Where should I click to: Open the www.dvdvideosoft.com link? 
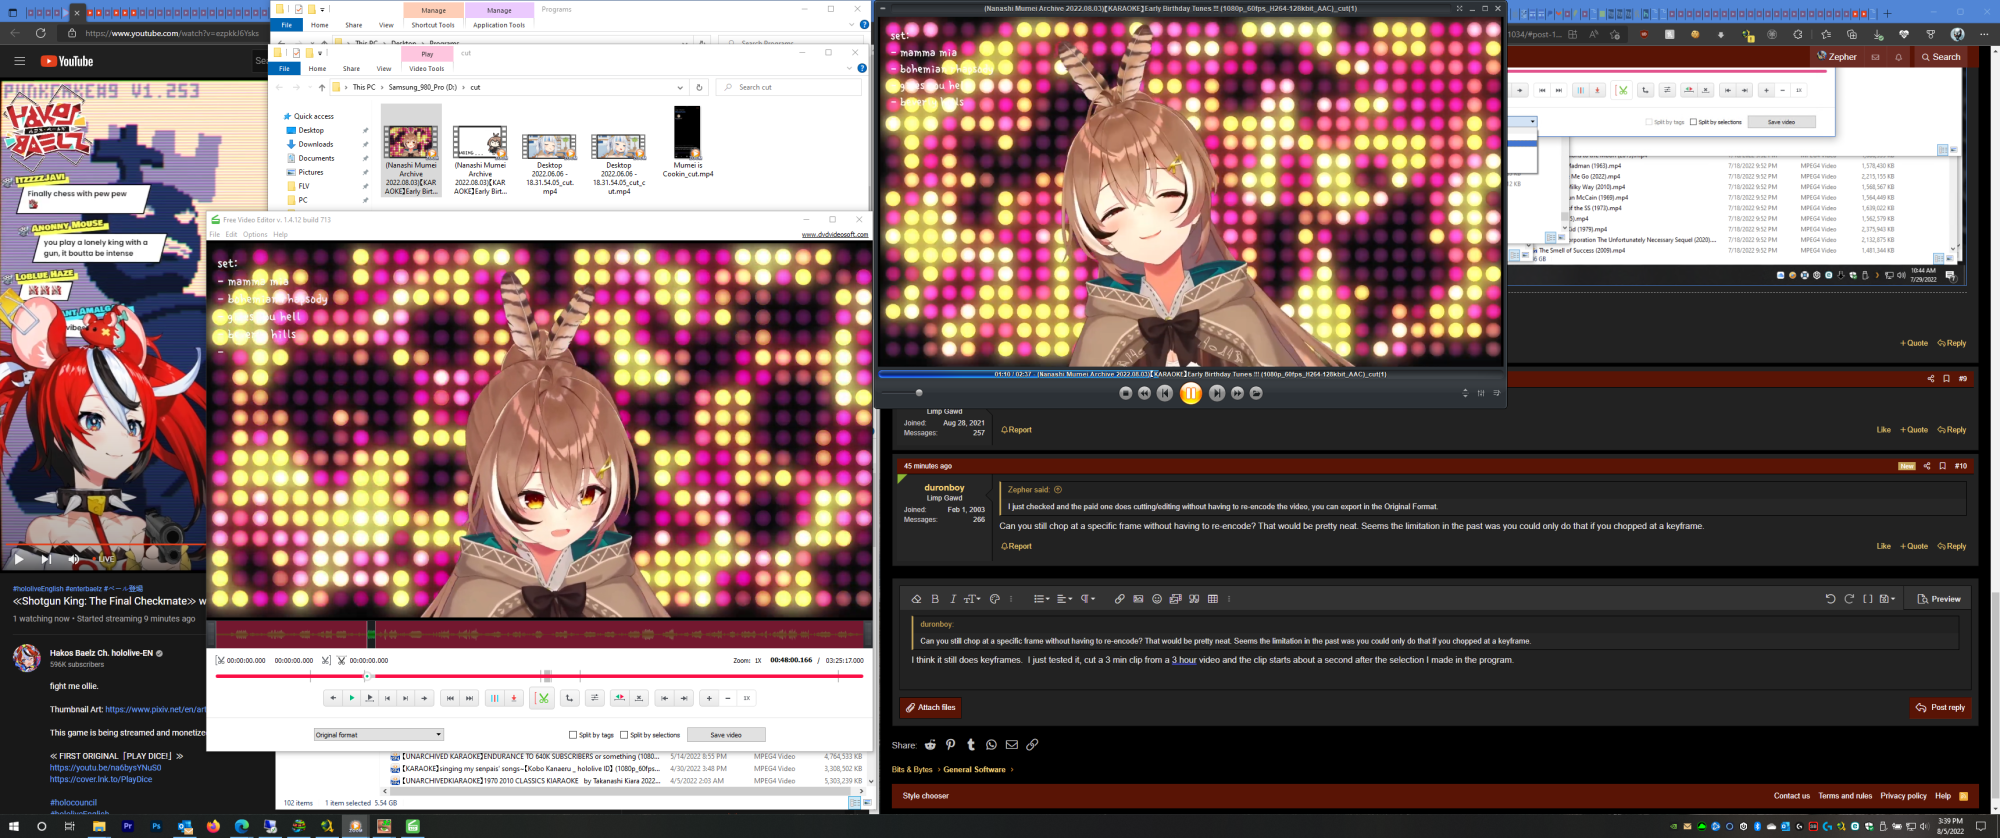835,235
